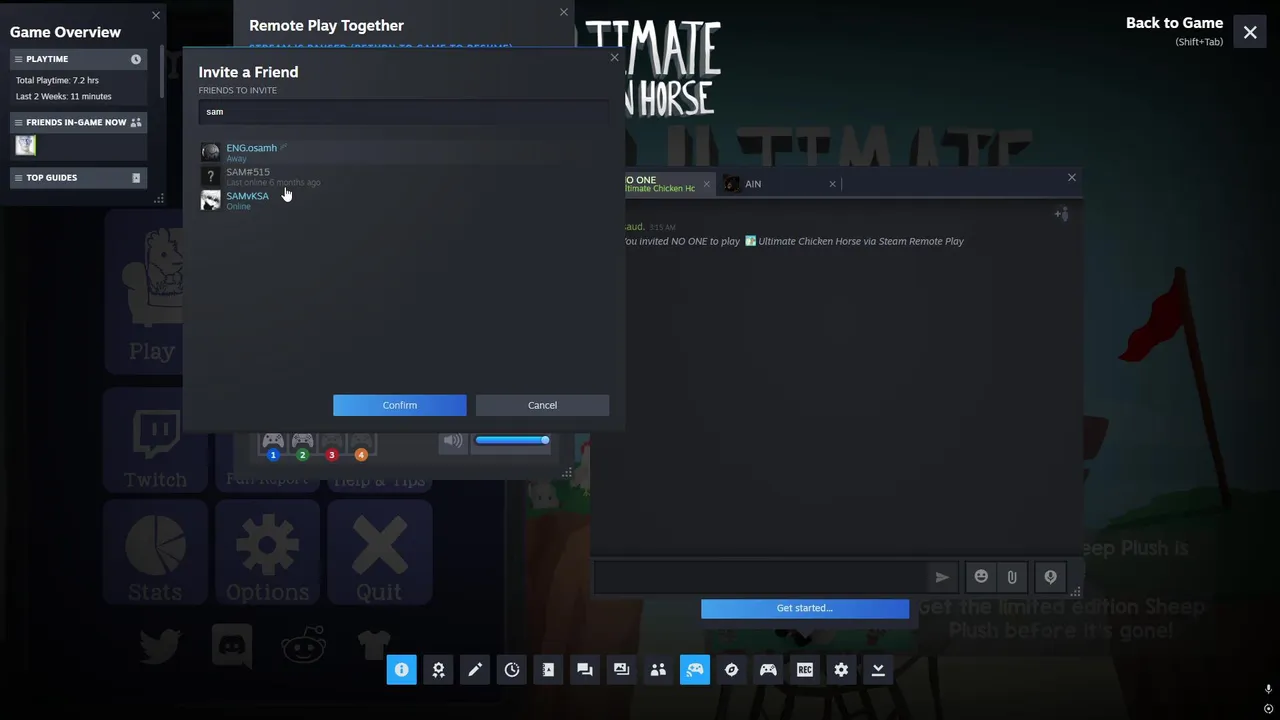Close the AIN chat tab

pos(832,184)
